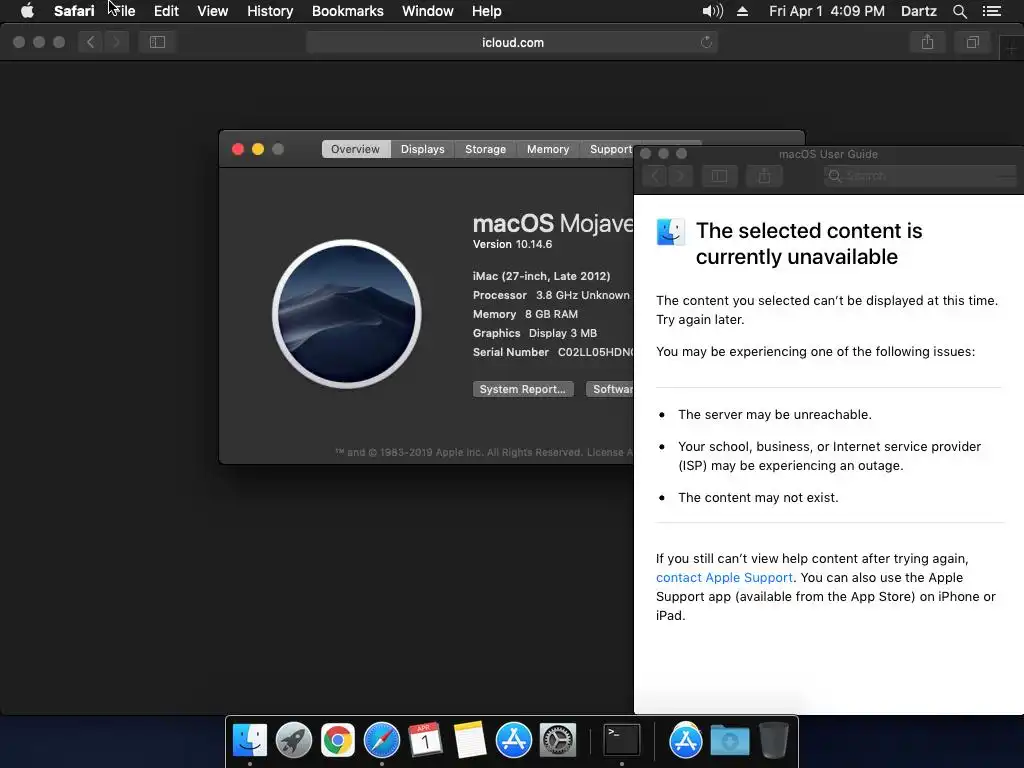
Task: Toggle the Safari sidebar button
Action: [157, 42]
